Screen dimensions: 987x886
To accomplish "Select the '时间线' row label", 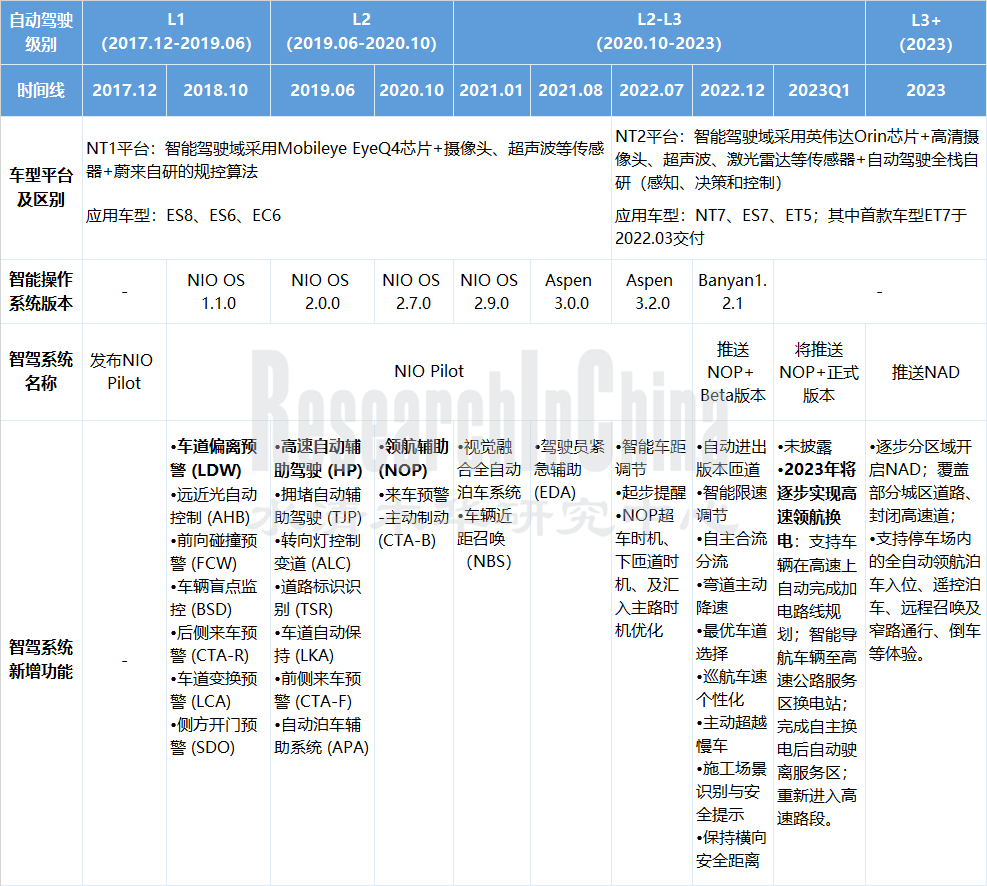I will point(41,90).
